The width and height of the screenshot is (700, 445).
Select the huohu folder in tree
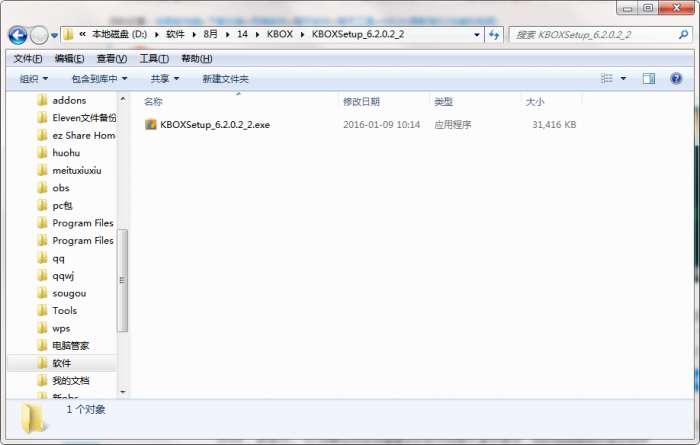click(66, 153)
